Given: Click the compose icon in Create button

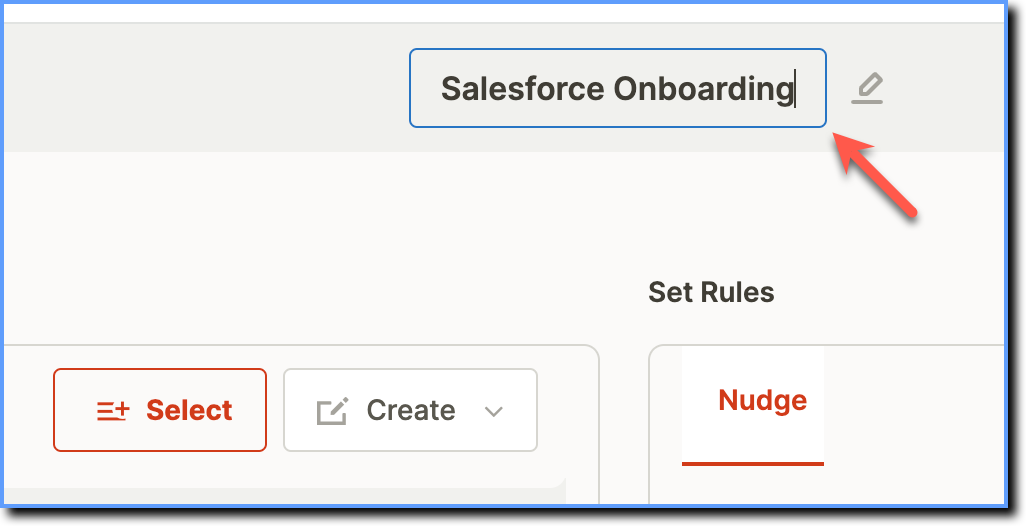Looking at the screenshot, I should pos(333,411).
